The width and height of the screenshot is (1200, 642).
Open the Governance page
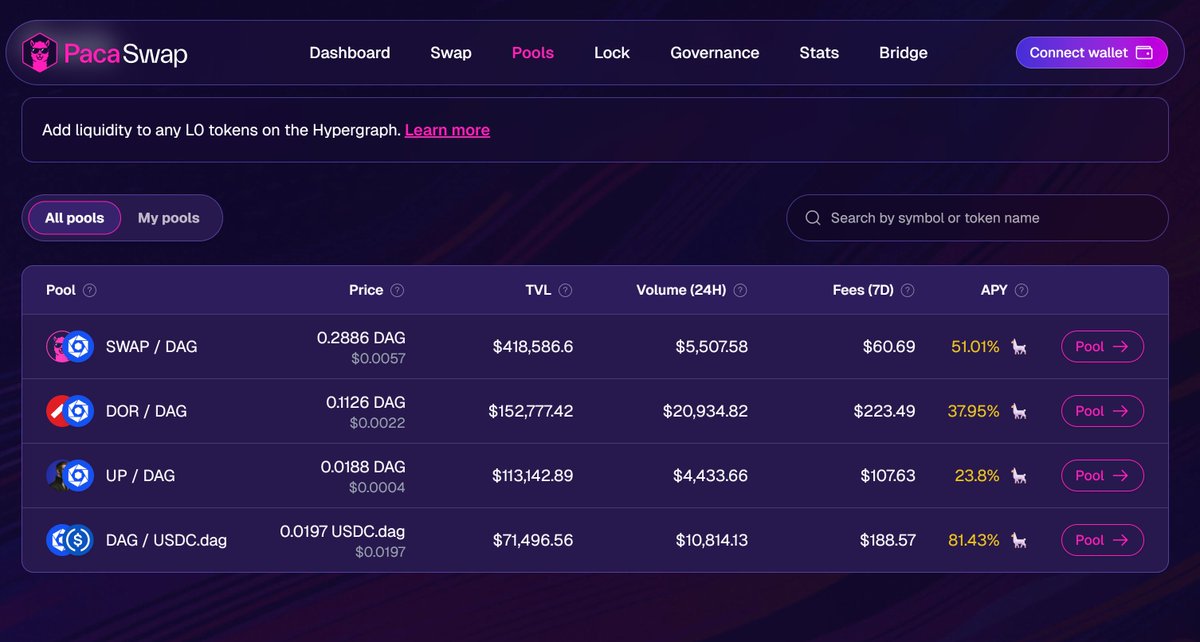pos(715,52)
